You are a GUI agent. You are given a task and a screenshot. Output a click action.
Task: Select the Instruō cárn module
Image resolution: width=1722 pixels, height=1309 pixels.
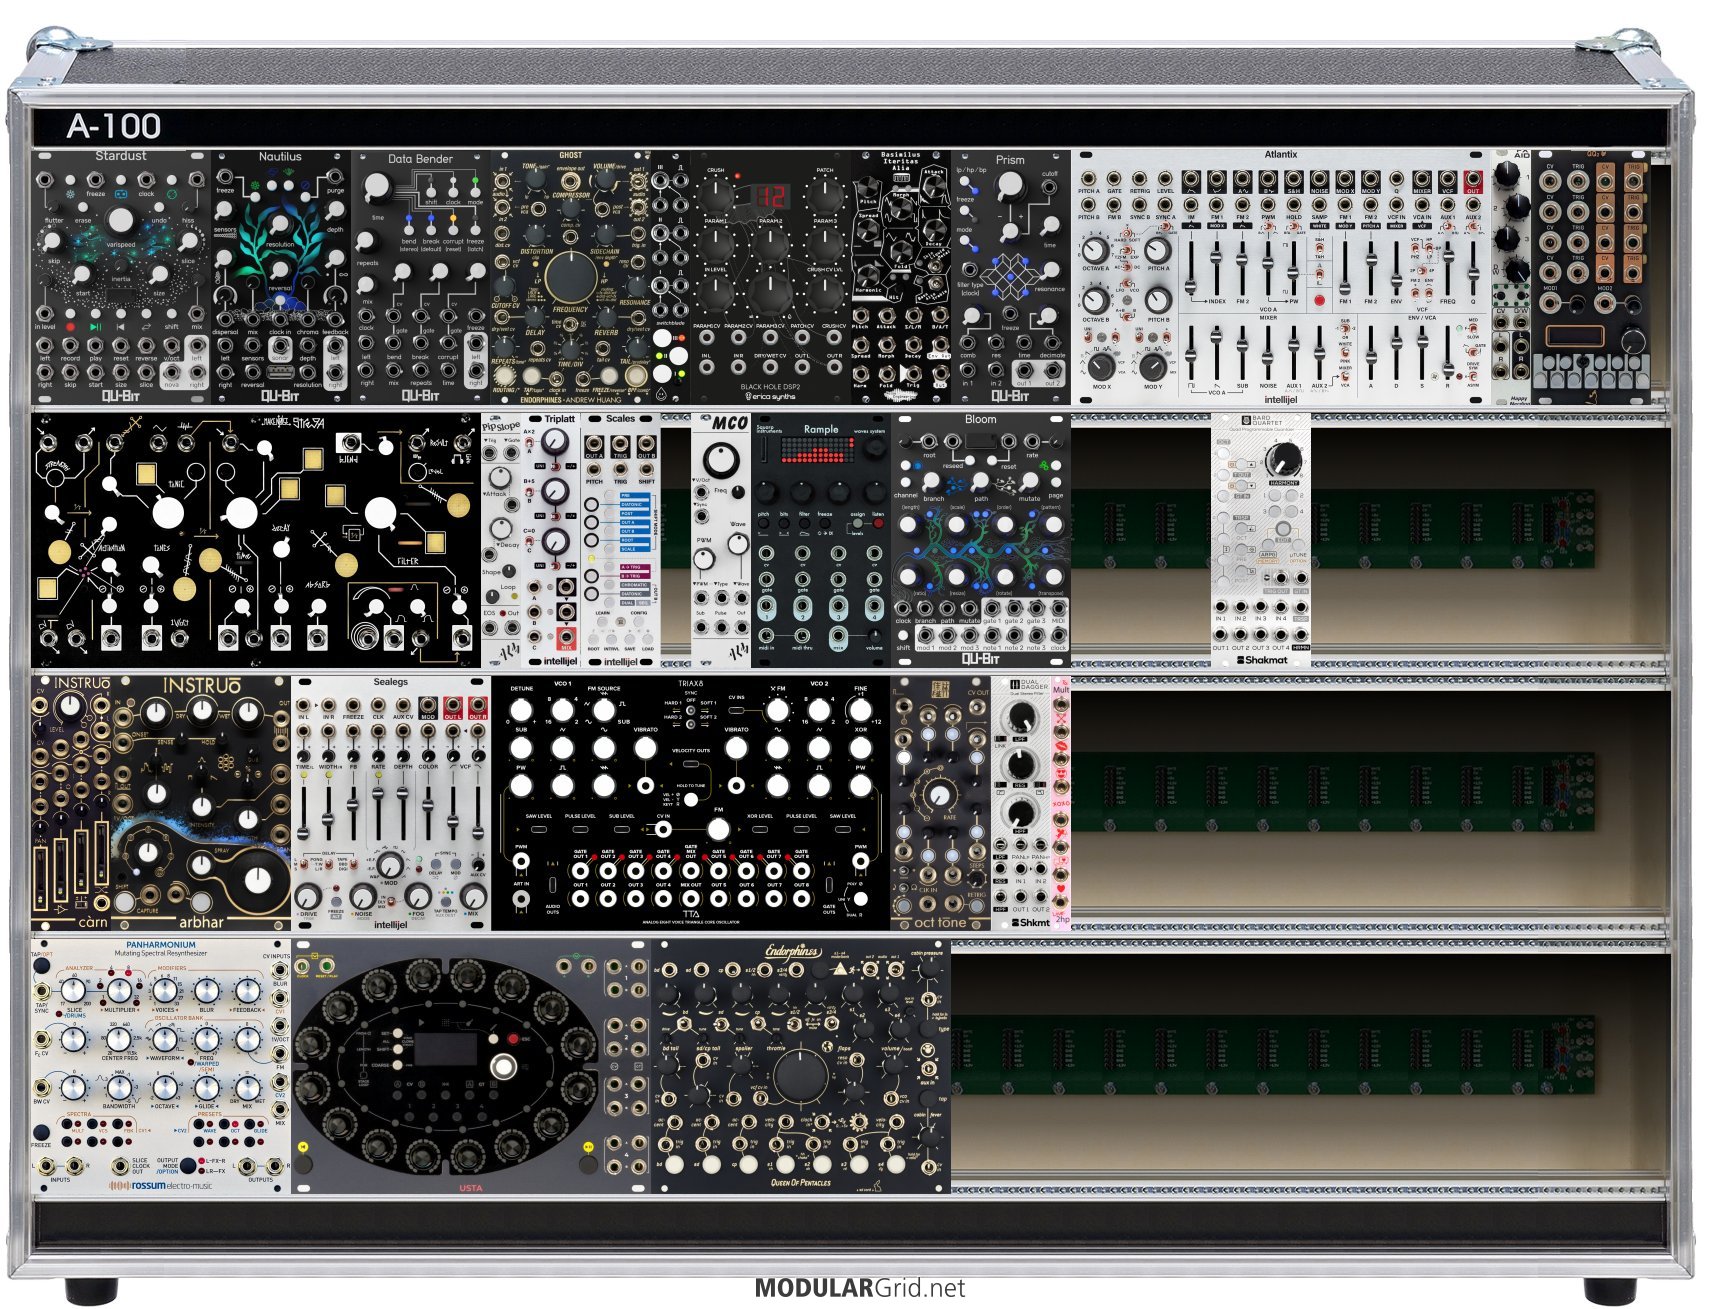point(72,803)
